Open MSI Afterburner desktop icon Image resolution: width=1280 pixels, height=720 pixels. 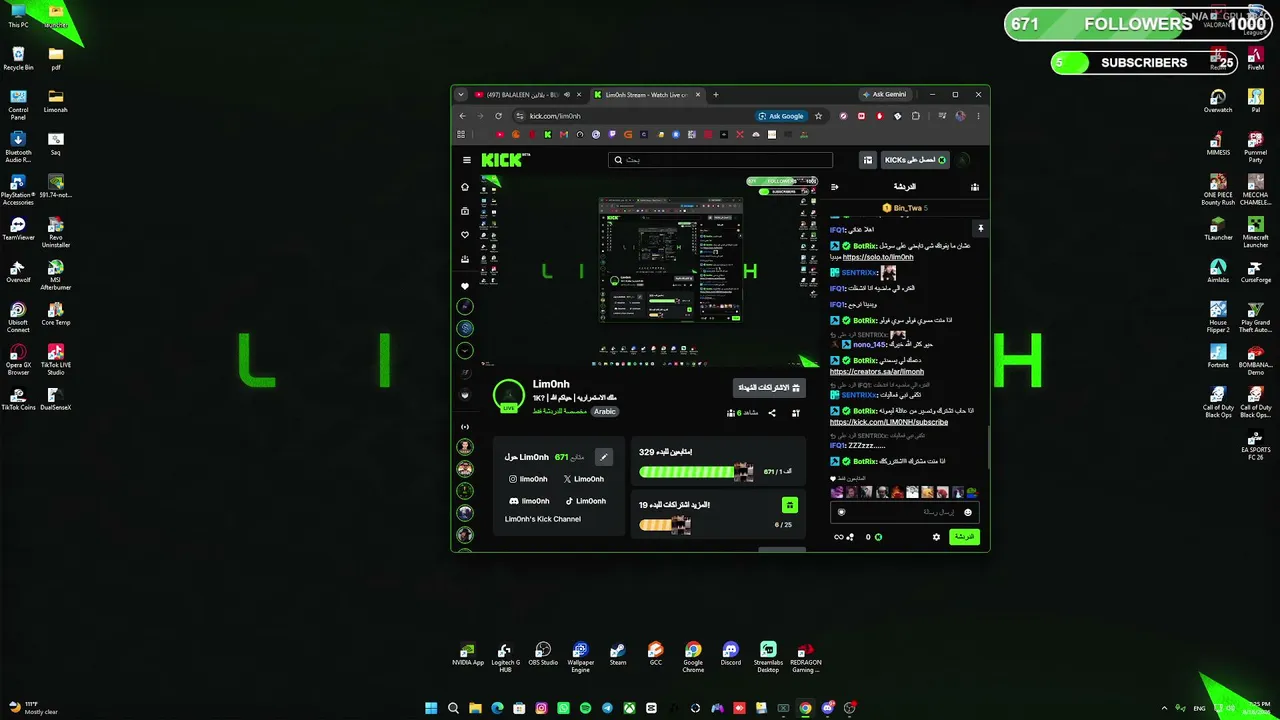click(56, 274)
